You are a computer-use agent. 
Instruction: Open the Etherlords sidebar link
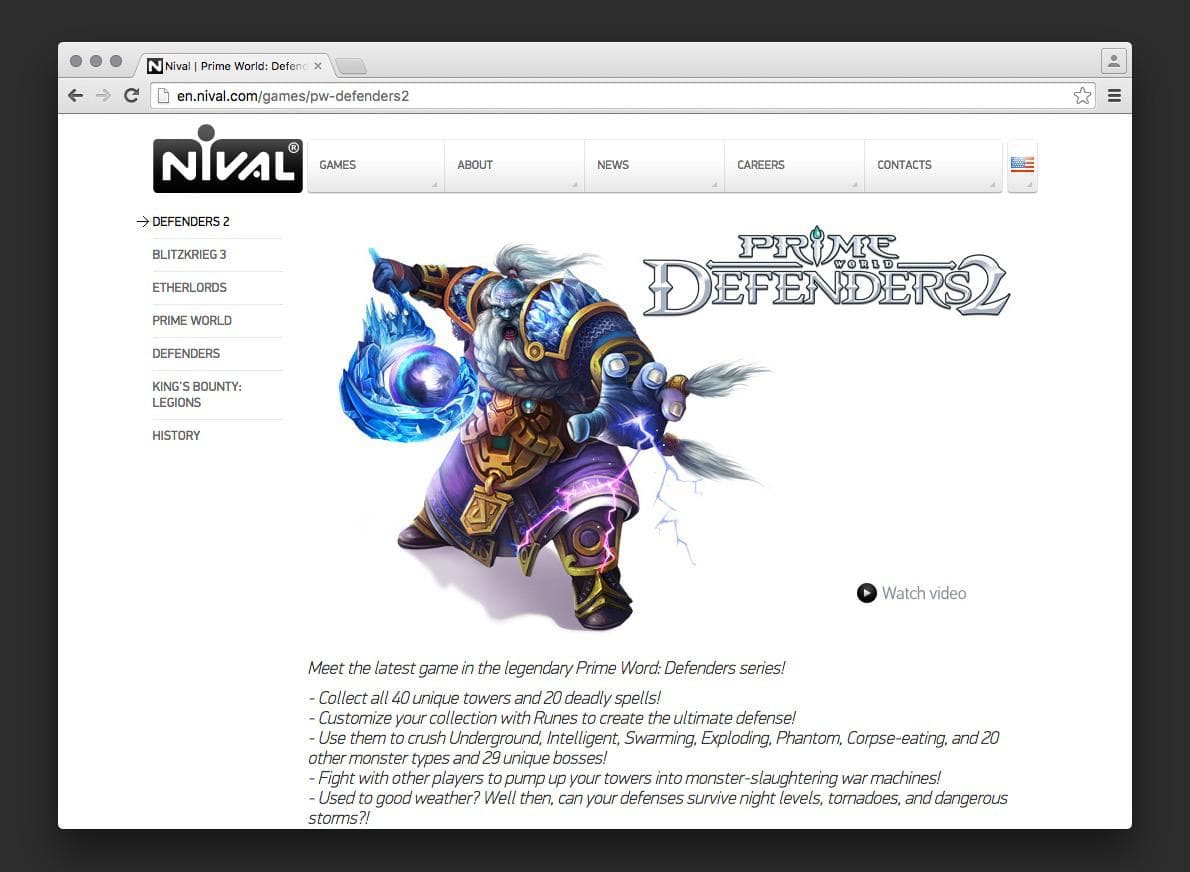(189, 288)
